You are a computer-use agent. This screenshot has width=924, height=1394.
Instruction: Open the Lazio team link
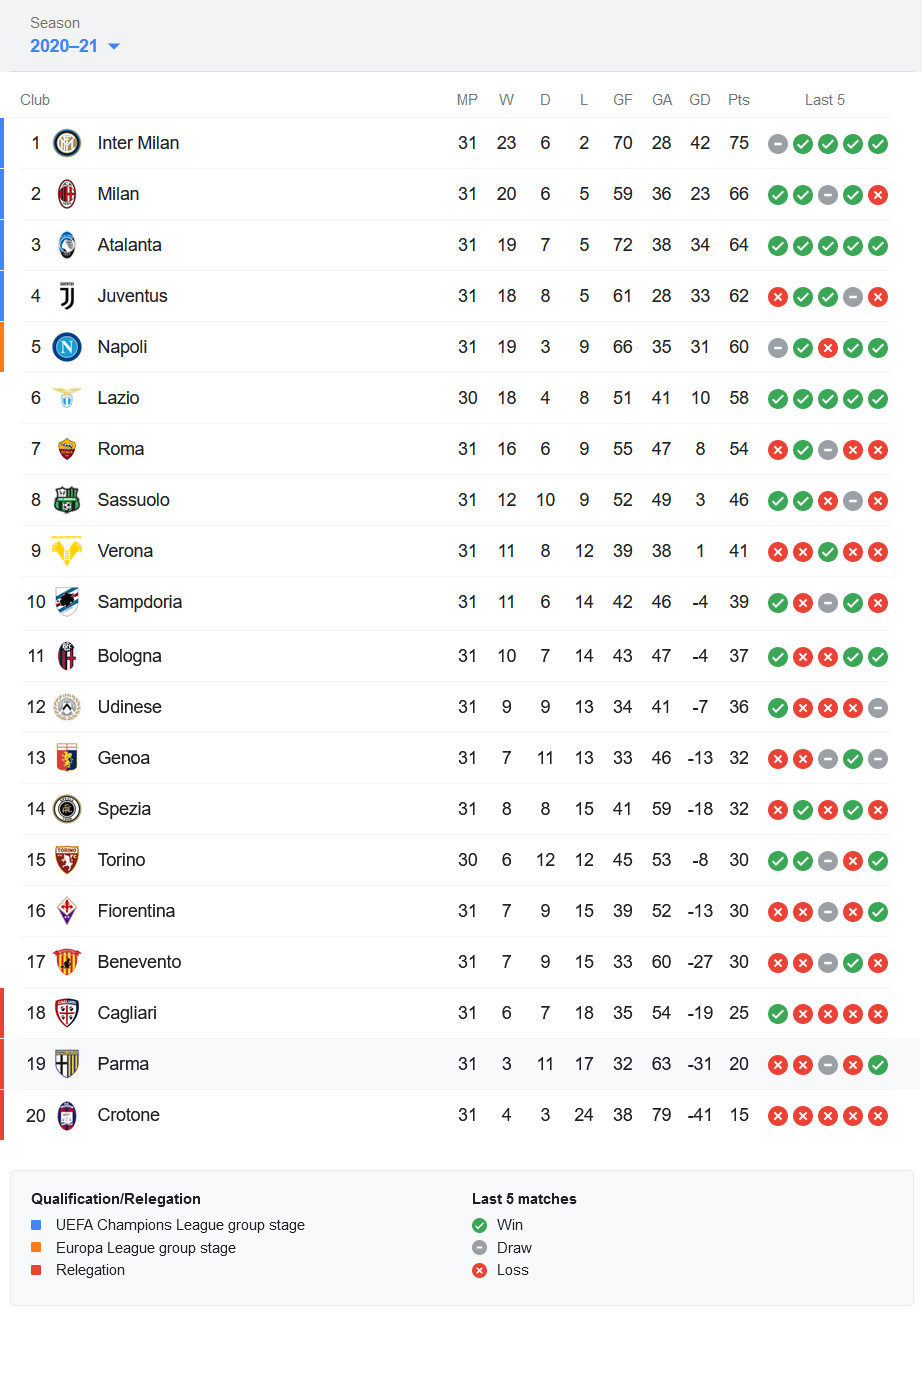click(x=118, y=398)
